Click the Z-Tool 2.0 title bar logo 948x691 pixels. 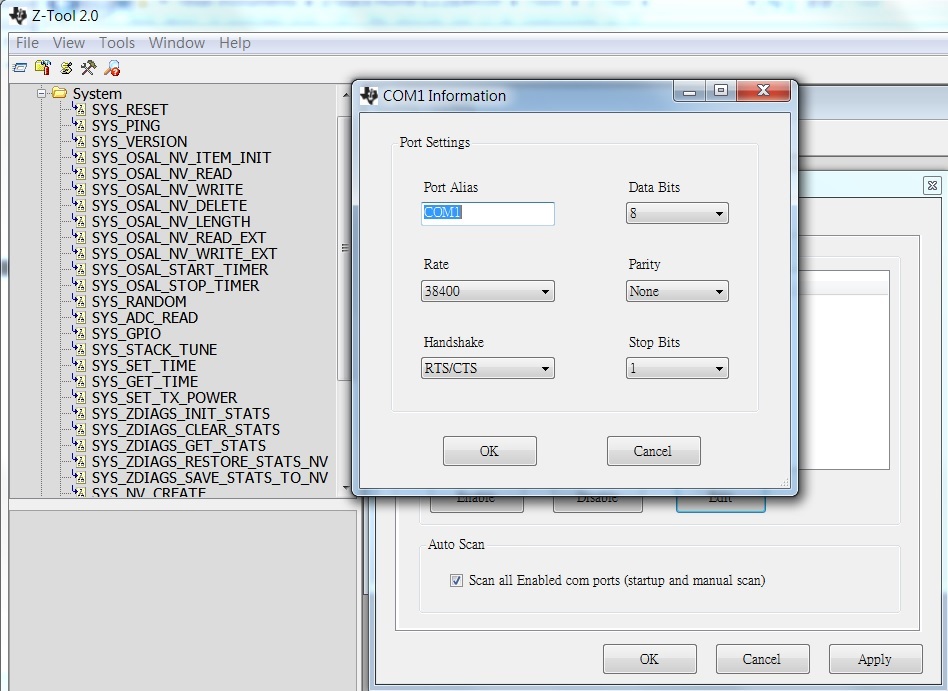[19, 16]
